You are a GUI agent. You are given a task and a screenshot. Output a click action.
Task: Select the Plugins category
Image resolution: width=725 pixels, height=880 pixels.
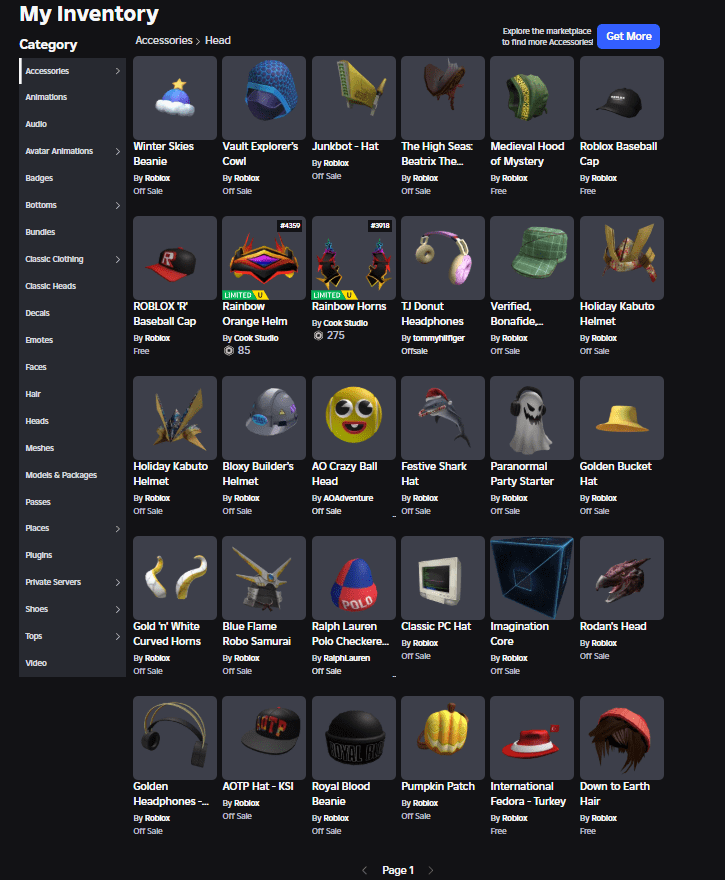pos(39,555)
